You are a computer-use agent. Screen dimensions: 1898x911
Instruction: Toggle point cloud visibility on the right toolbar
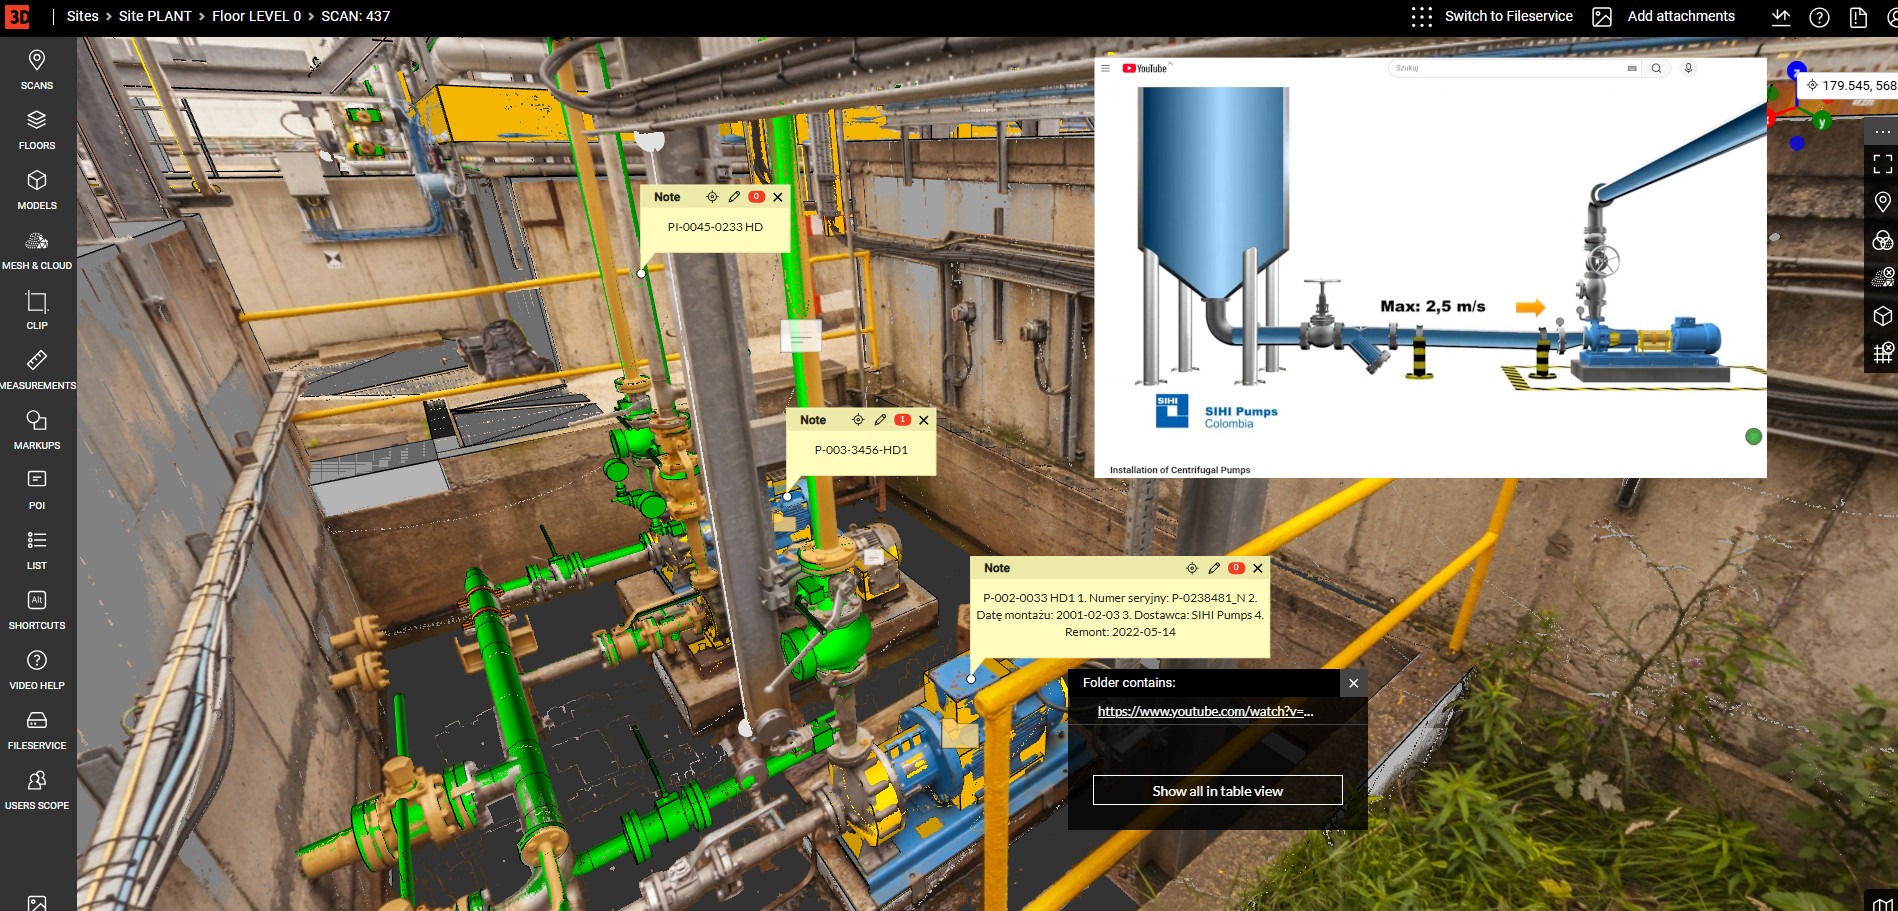[x=1884, y=278]
